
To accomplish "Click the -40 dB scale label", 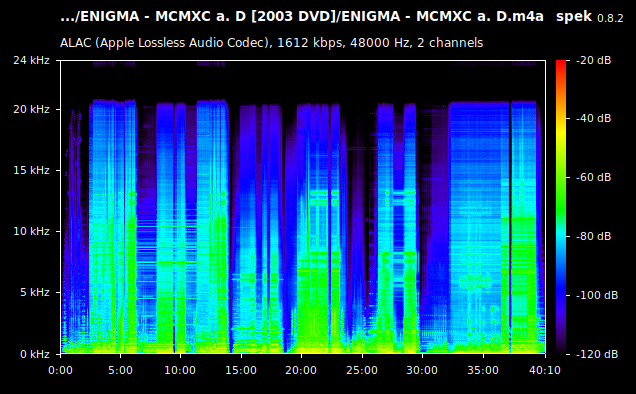I will point(593,118).
